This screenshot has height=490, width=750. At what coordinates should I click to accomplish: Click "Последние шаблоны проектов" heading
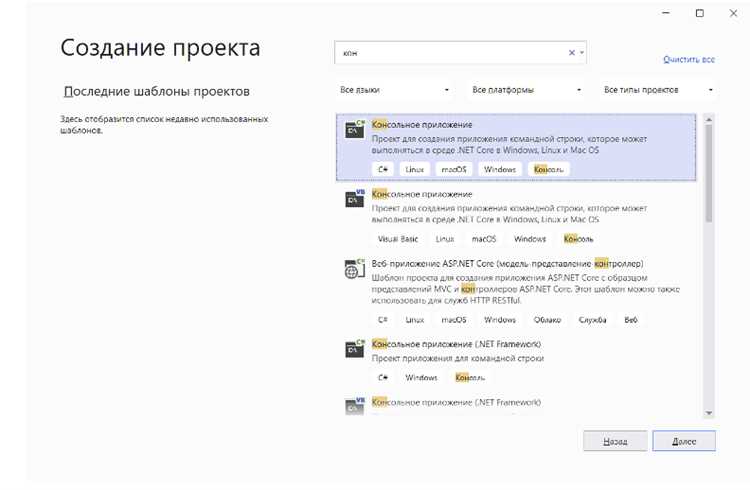(156, 91)
